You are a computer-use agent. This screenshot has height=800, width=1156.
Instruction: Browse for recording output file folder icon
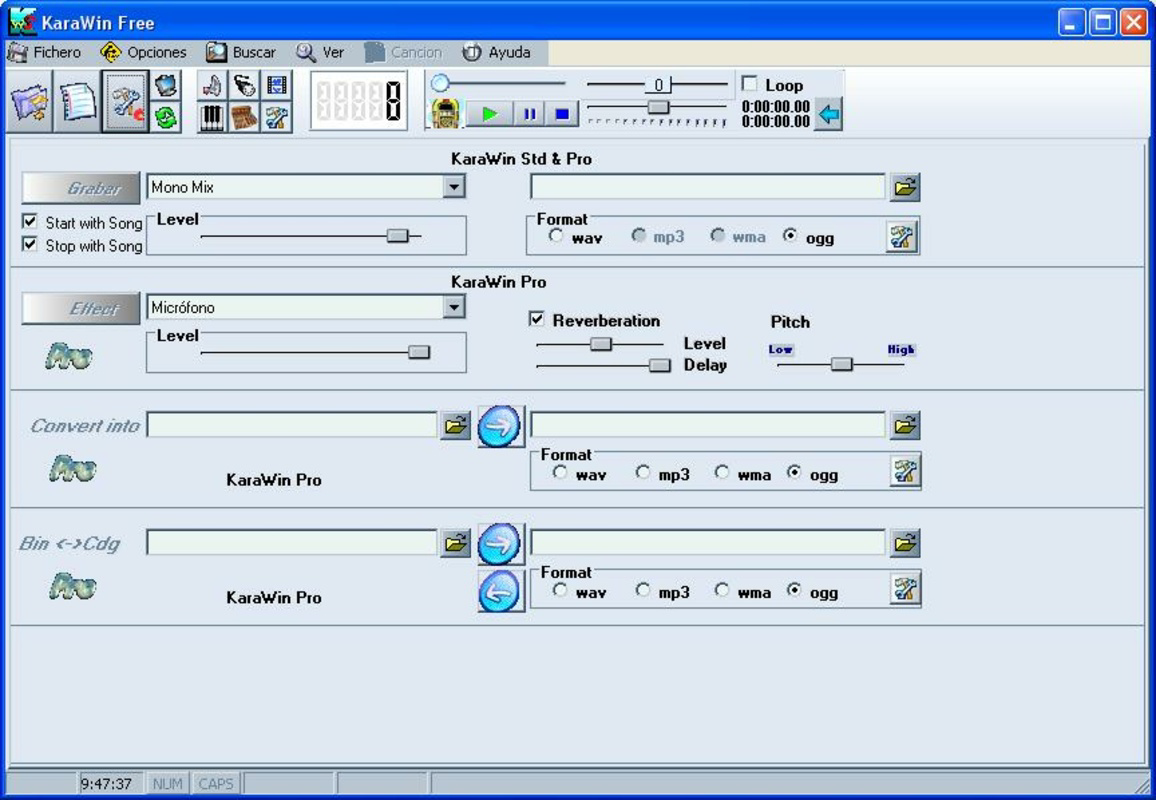(905, 187)
